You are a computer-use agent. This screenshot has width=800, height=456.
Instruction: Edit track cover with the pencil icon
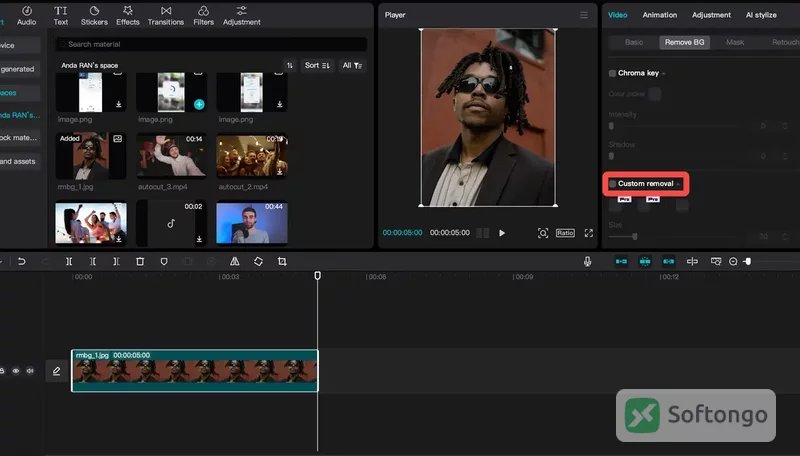[57, 371]
